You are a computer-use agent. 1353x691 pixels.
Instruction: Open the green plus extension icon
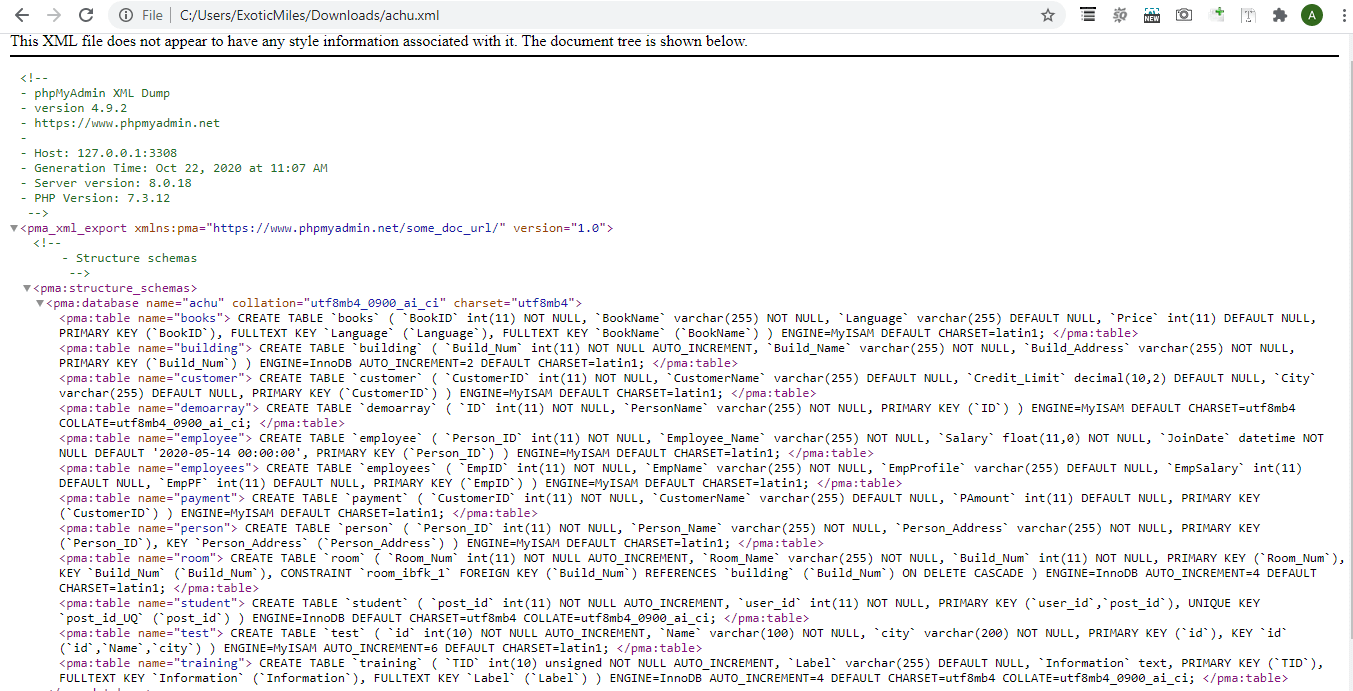(1216, 15)
